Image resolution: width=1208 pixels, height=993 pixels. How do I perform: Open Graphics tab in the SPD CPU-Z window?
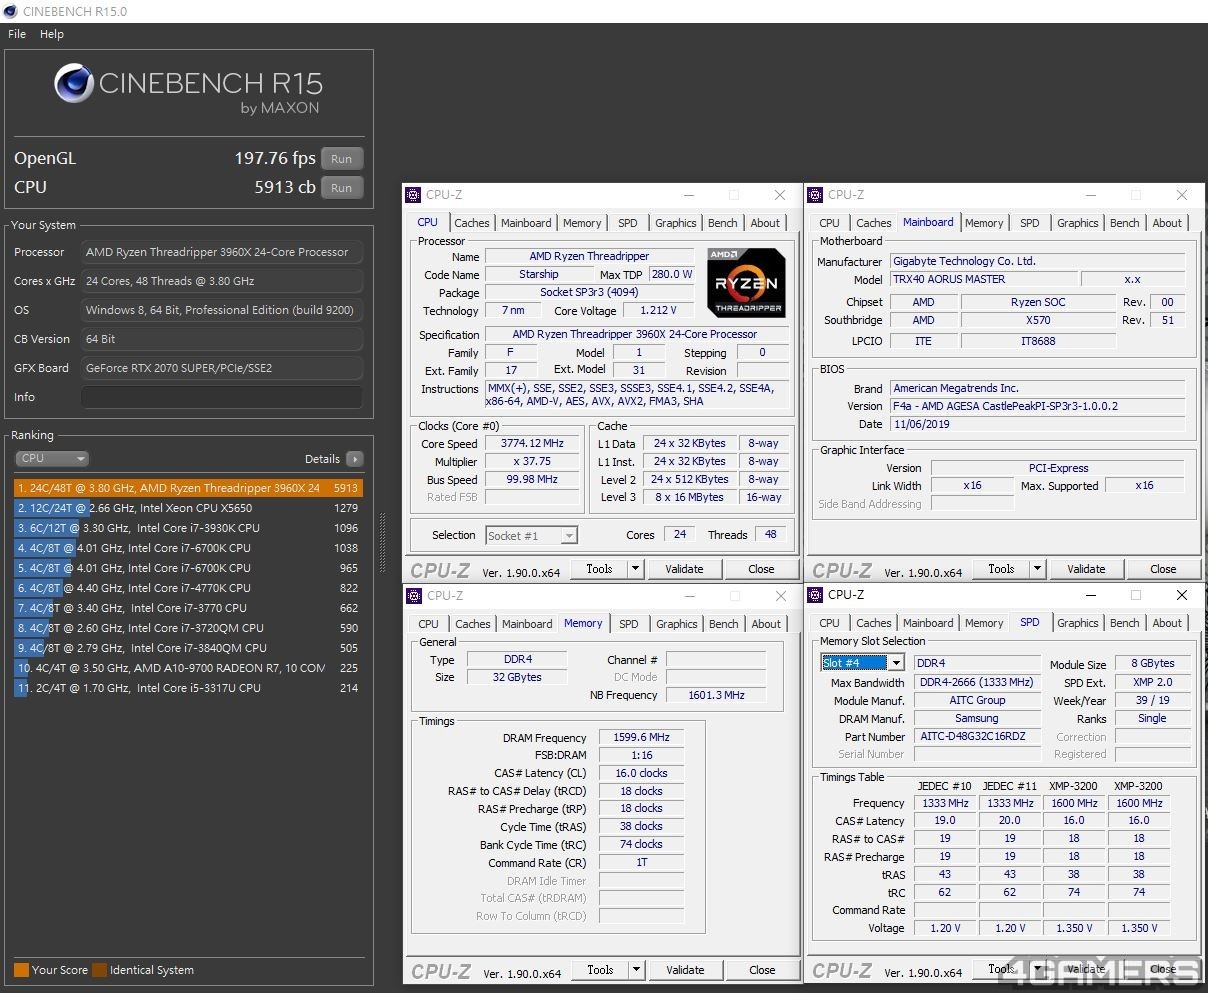pyautogui.click(x=1078, y=623)
